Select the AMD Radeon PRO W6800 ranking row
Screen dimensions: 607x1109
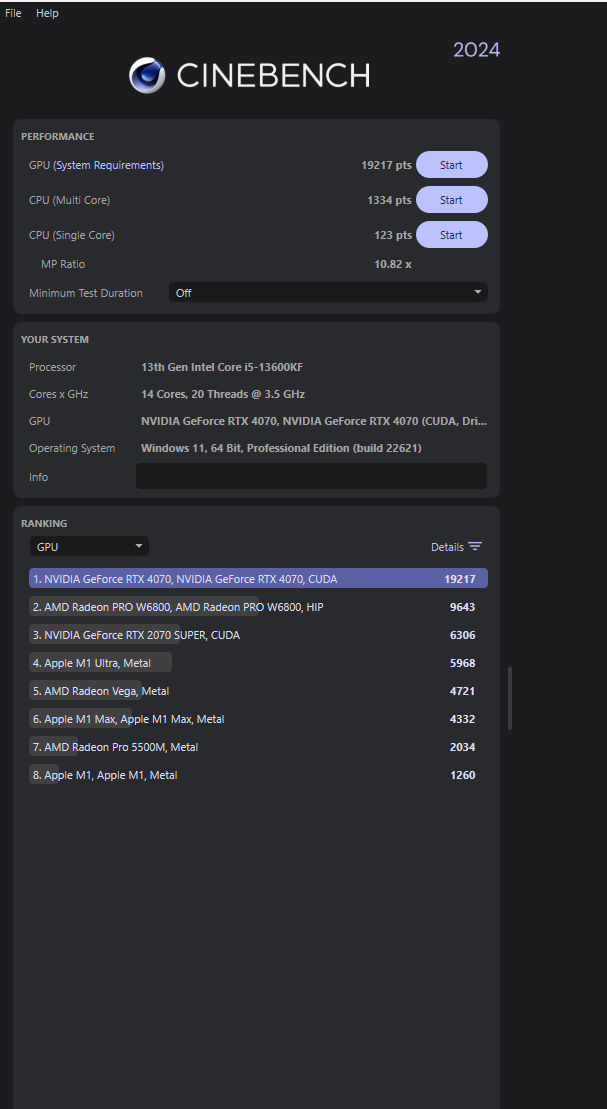258,607
